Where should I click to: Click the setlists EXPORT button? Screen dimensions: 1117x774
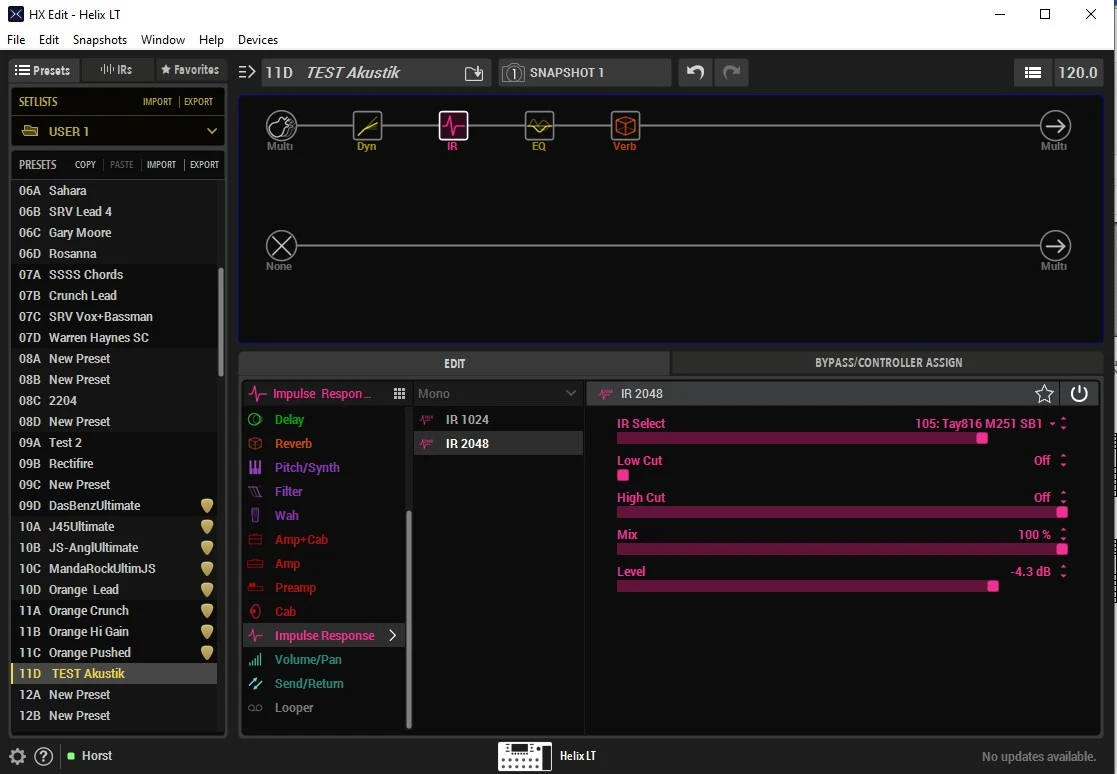pos(198,102)
